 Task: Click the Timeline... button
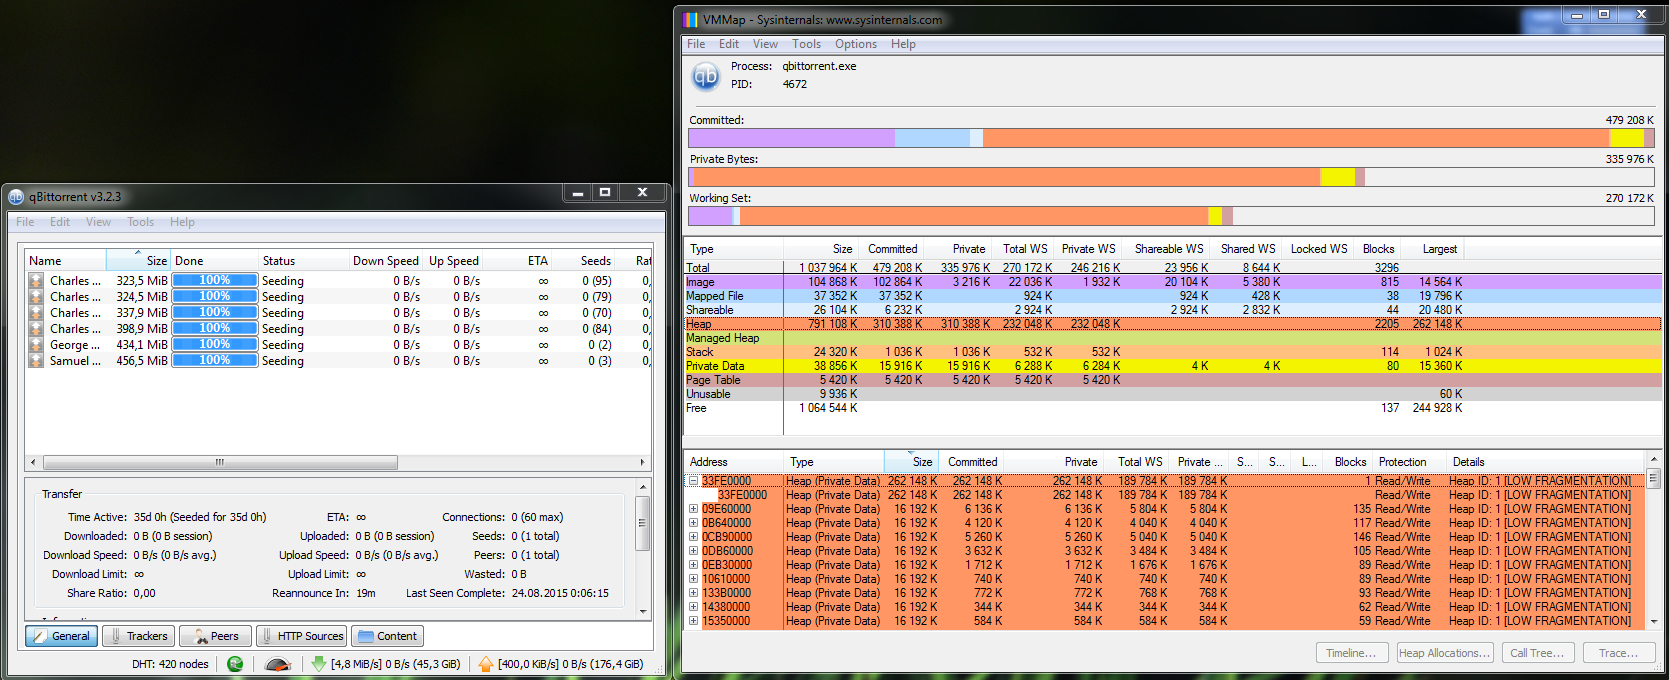click(1352, 653)
